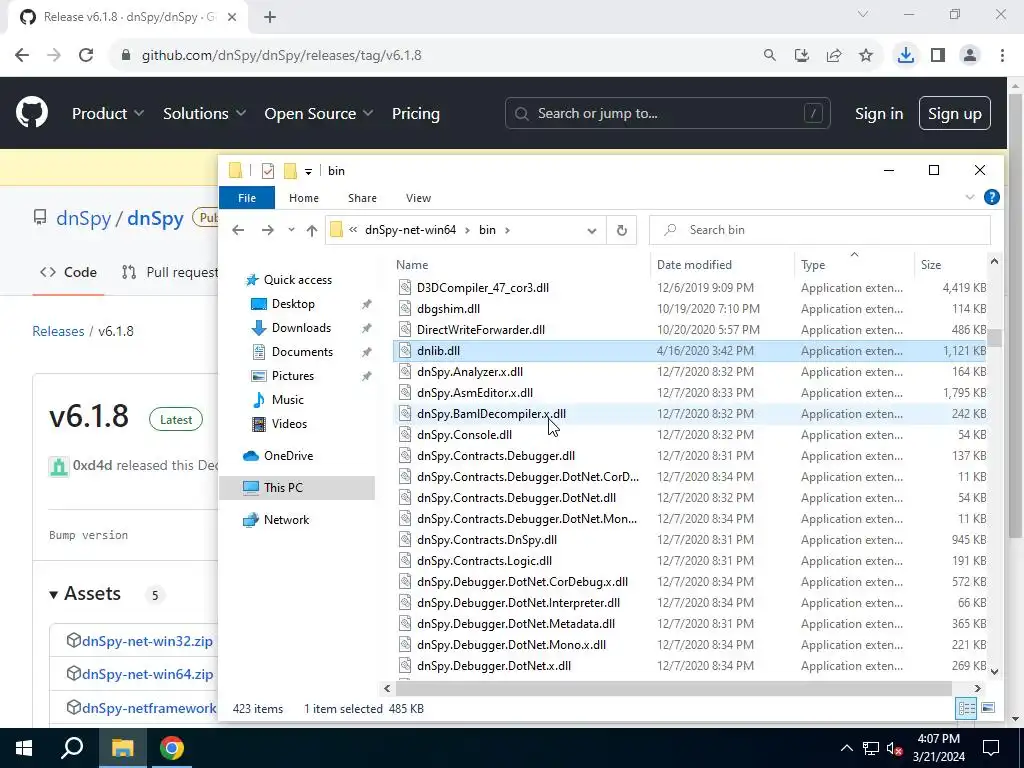Image resolution: width=1024 pixels, height=768 pixels.
Task: Switch to large icons view layout icon
Action: point(988,708)
